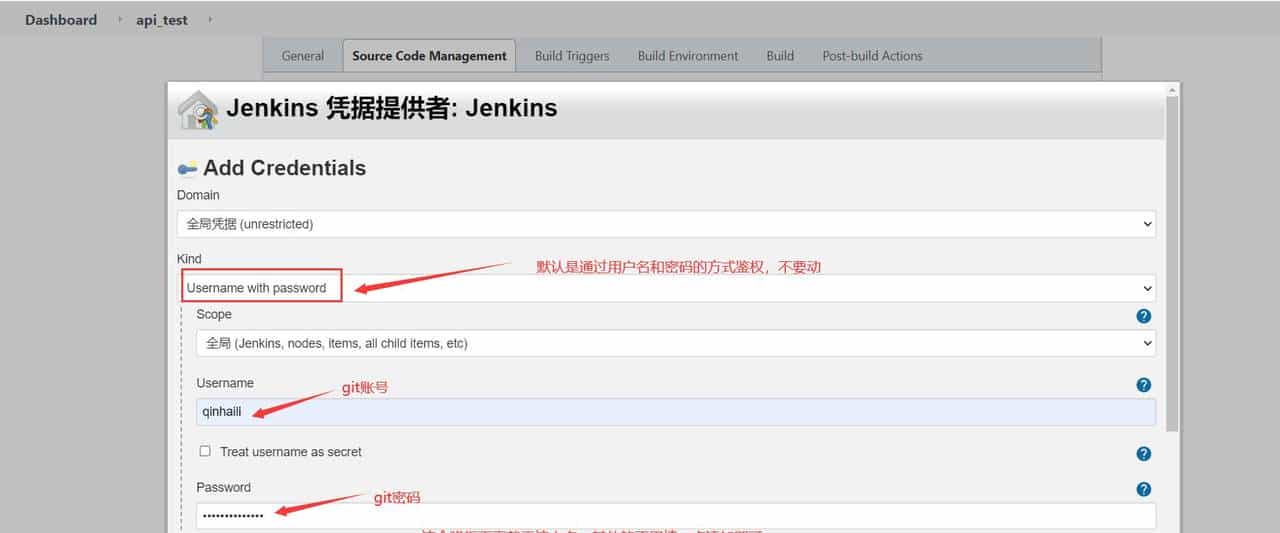Expand the Dashboard breadcrumb chevron
Screen dimensions: 1280x533
(x=120, y=20)
